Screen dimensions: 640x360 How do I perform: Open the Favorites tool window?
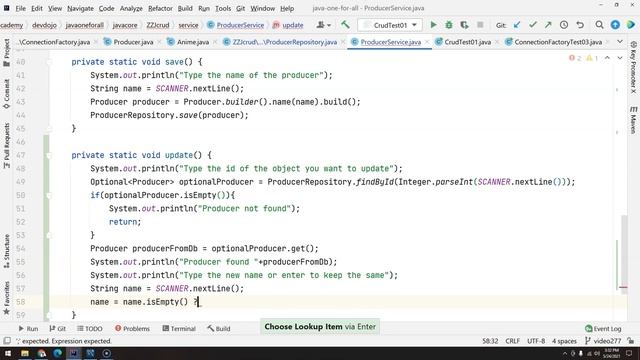(x=7, y=298)
